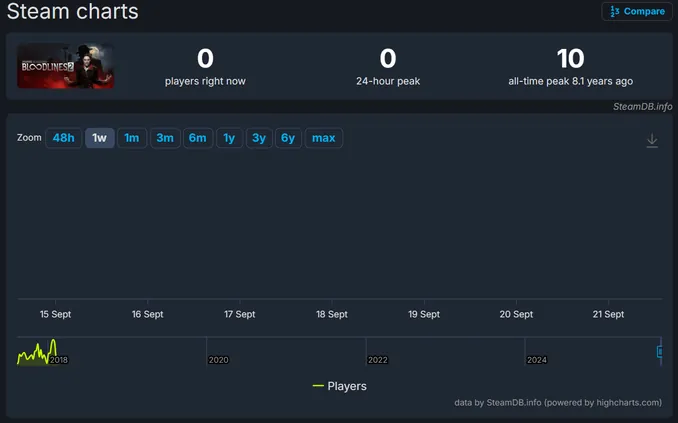
Task: Click the 'all-time peak 8.1 years ago' text
Action: click(571, 81)
